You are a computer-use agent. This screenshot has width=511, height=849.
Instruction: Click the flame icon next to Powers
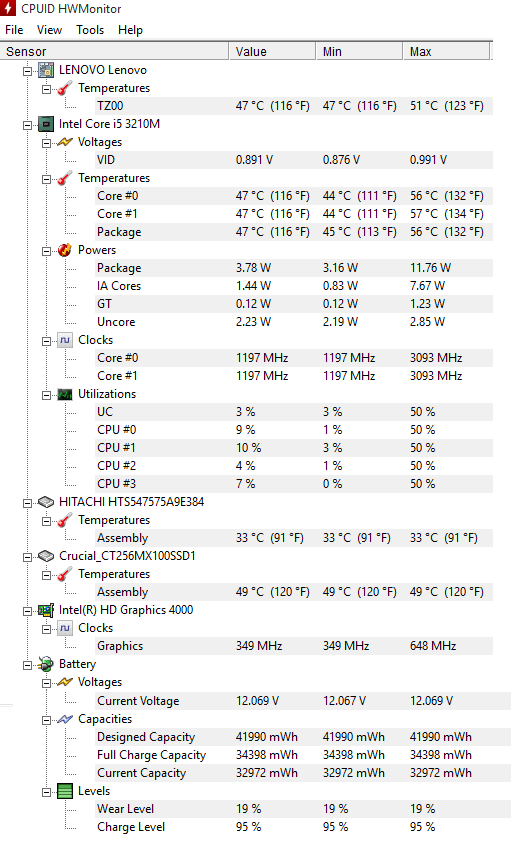tap(65, 250)
